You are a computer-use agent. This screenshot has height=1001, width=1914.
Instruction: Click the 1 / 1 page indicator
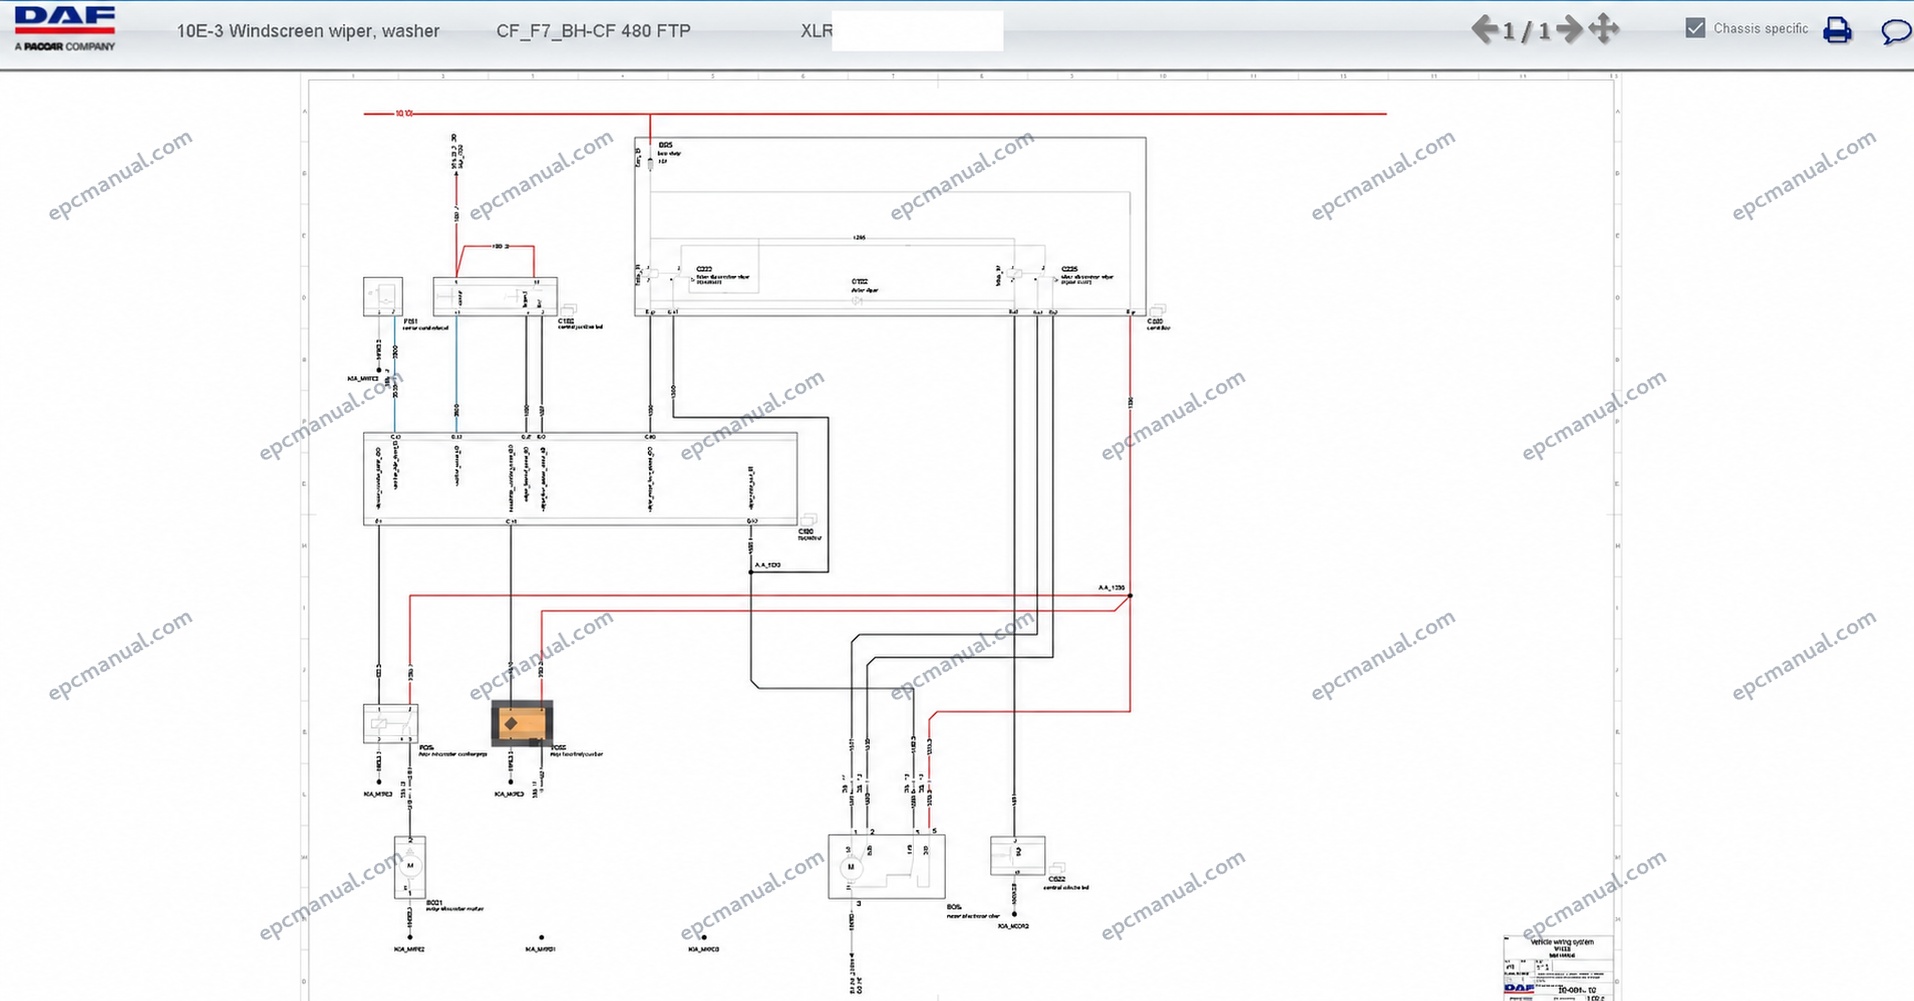point(1526,31)
